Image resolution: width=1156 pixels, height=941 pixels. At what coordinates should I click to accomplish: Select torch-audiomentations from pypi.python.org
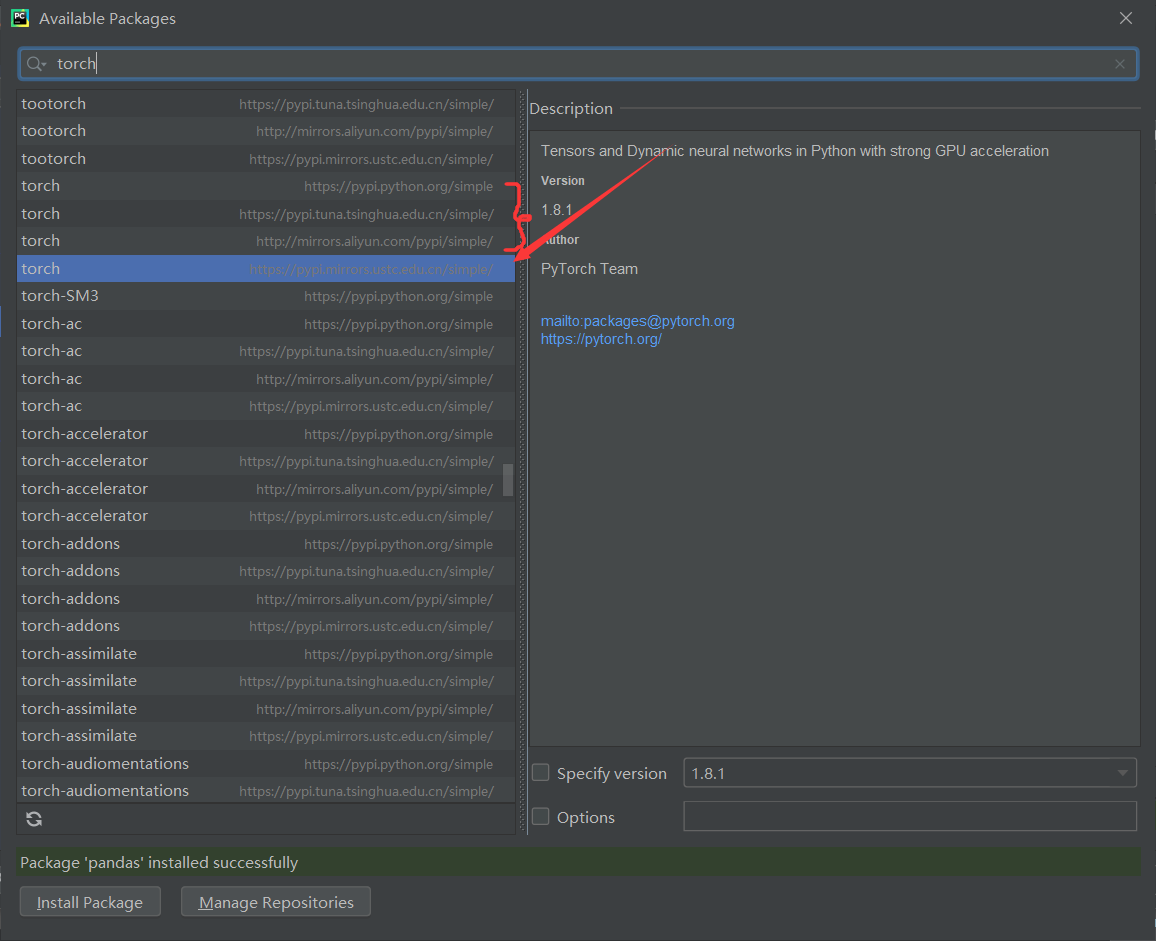(x=265, y=763)
